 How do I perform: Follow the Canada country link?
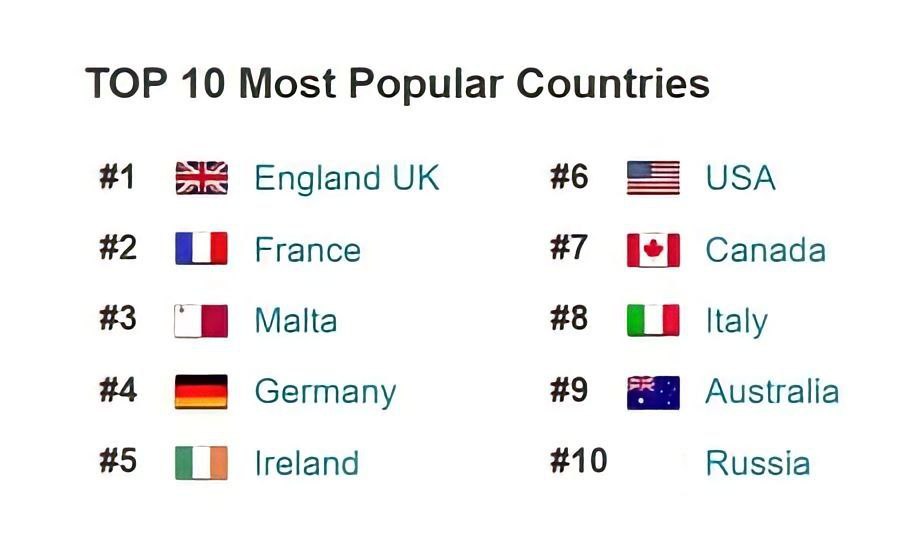765,249
